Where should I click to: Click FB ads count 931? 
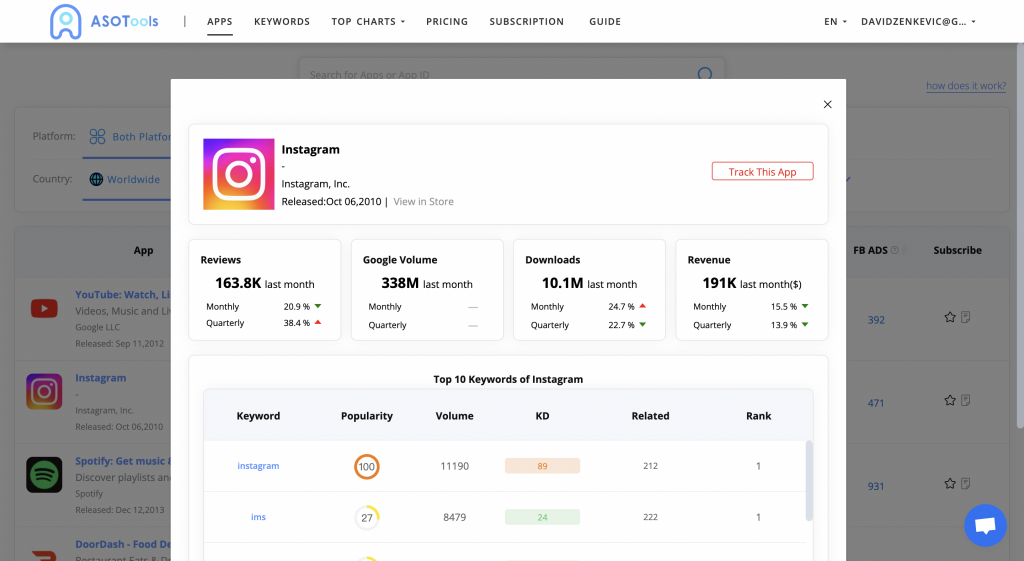point(876,487)
